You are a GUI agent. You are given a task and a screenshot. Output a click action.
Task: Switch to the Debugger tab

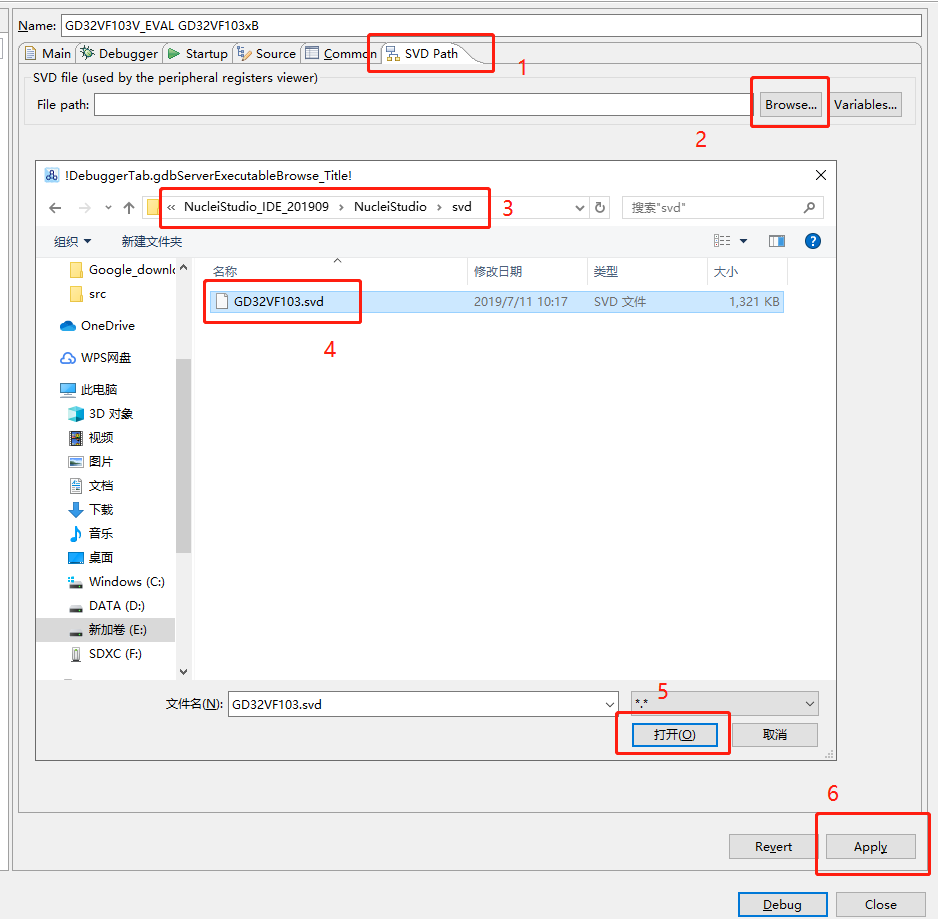[x=120, y=54]
